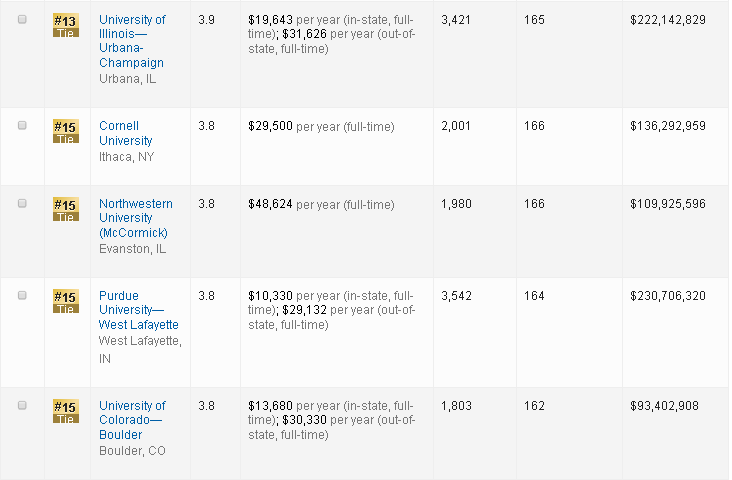Open the Cornell University profile link
This screenshot has height=480, width=732.
[126, 133]
